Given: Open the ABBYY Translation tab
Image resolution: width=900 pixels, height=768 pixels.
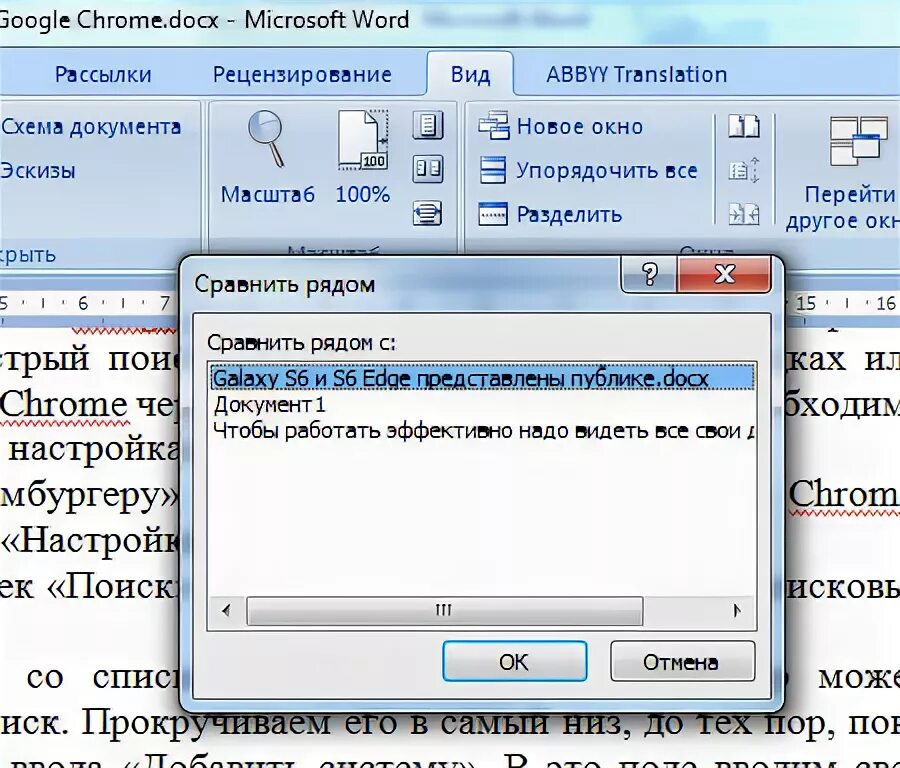Looking at the screenshot, I should 637,75.
